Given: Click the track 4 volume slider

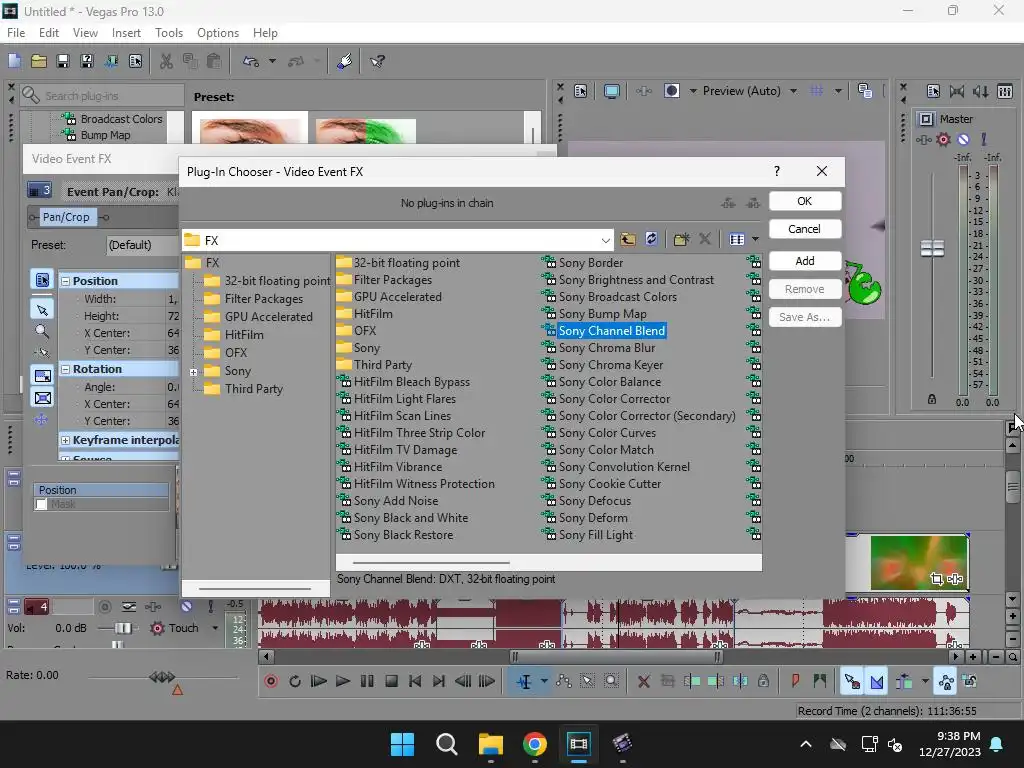Looking at the screenshot, I should click(x=122, y=628).
